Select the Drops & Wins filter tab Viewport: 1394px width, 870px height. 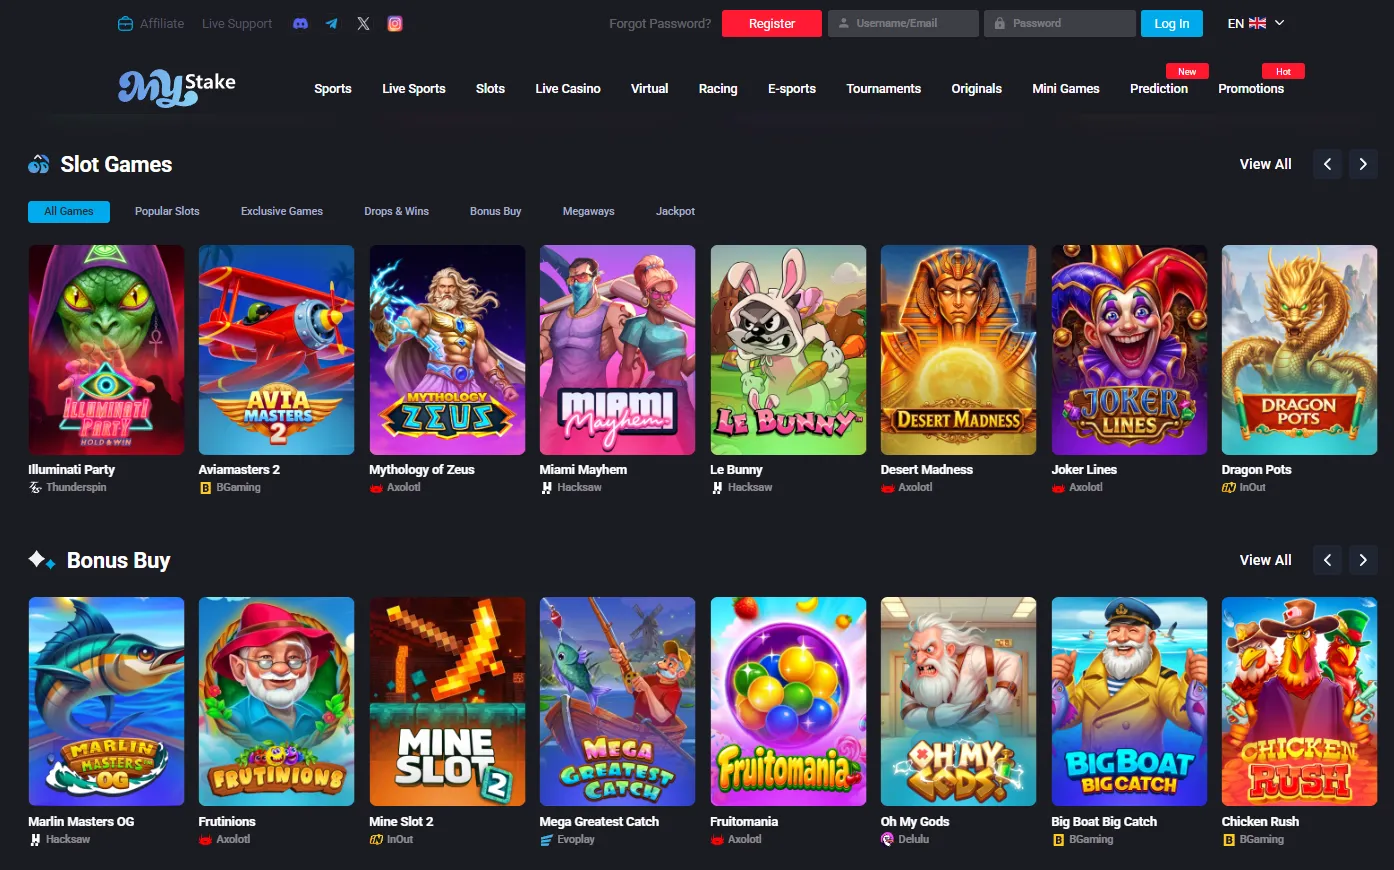click(397, 211)
